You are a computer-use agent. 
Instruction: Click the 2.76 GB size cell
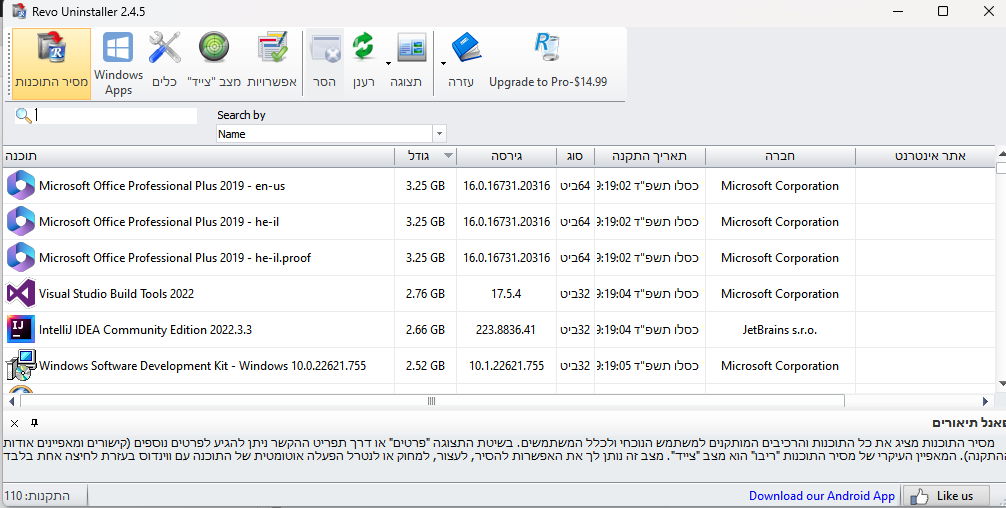click(425, 294)
